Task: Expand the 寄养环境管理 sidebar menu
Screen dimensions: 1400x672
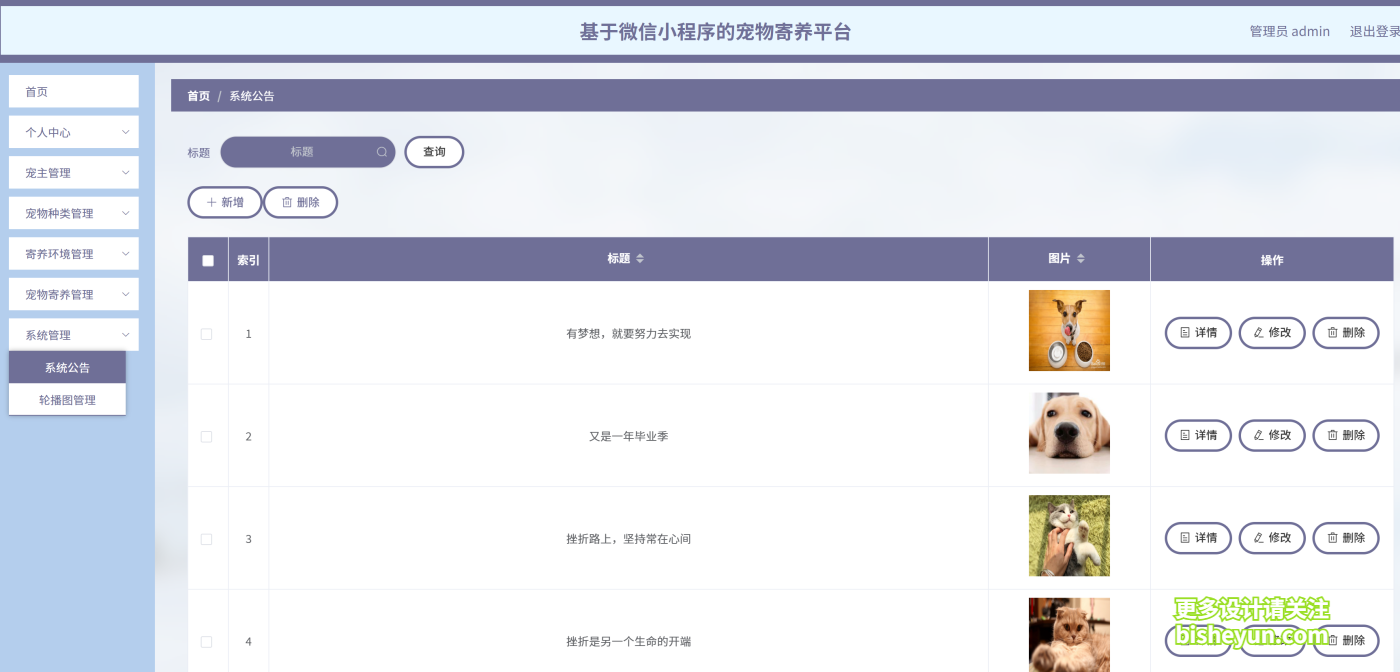Action: coord(74,254)
